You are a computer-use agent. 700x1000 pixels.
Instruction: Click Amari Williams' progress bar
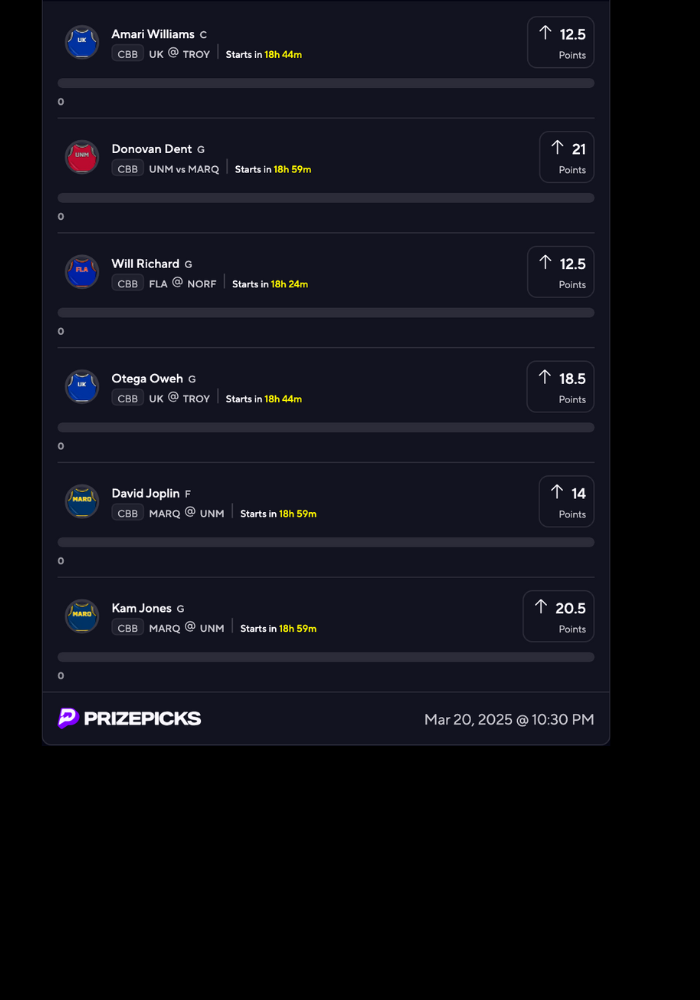(326, 83)
